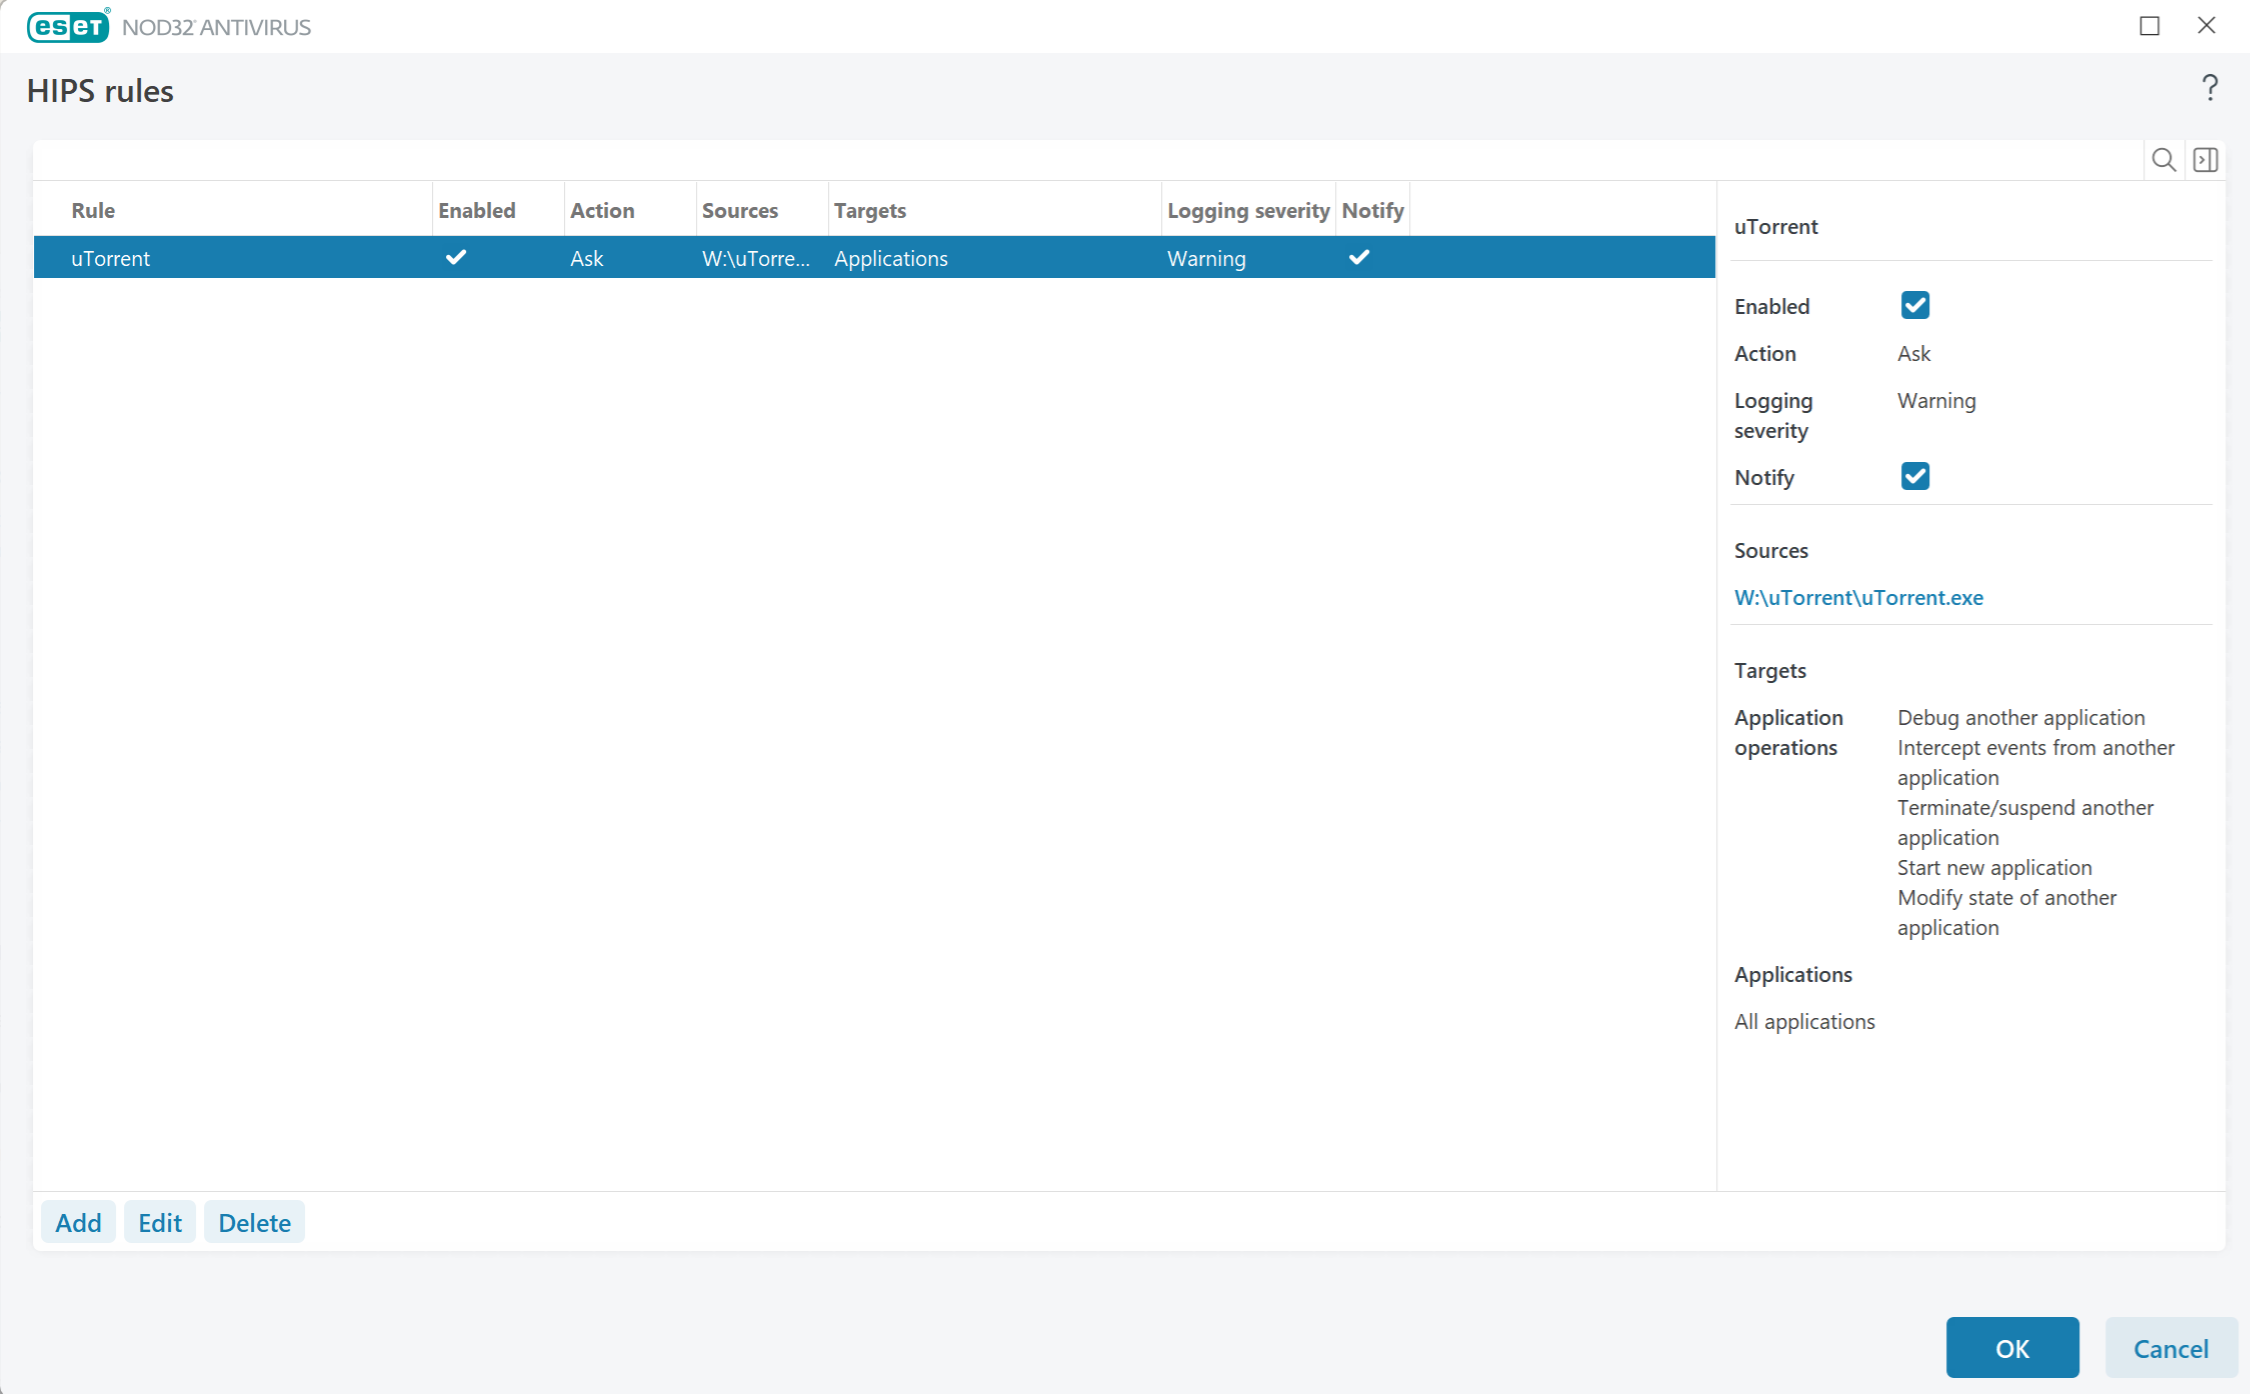
Task: Sort by the Action column header
Action: click(x=602, y=210)
